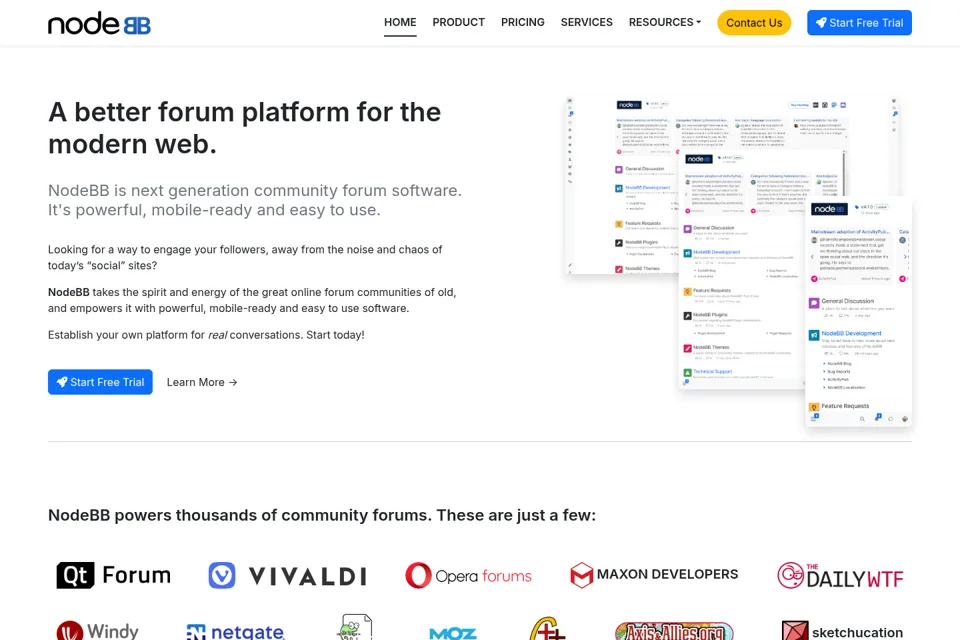Click the "Establish your own platform" sentence
This screenshot has width=960, height=640.
pyautogui.click(x=206, y=335)
